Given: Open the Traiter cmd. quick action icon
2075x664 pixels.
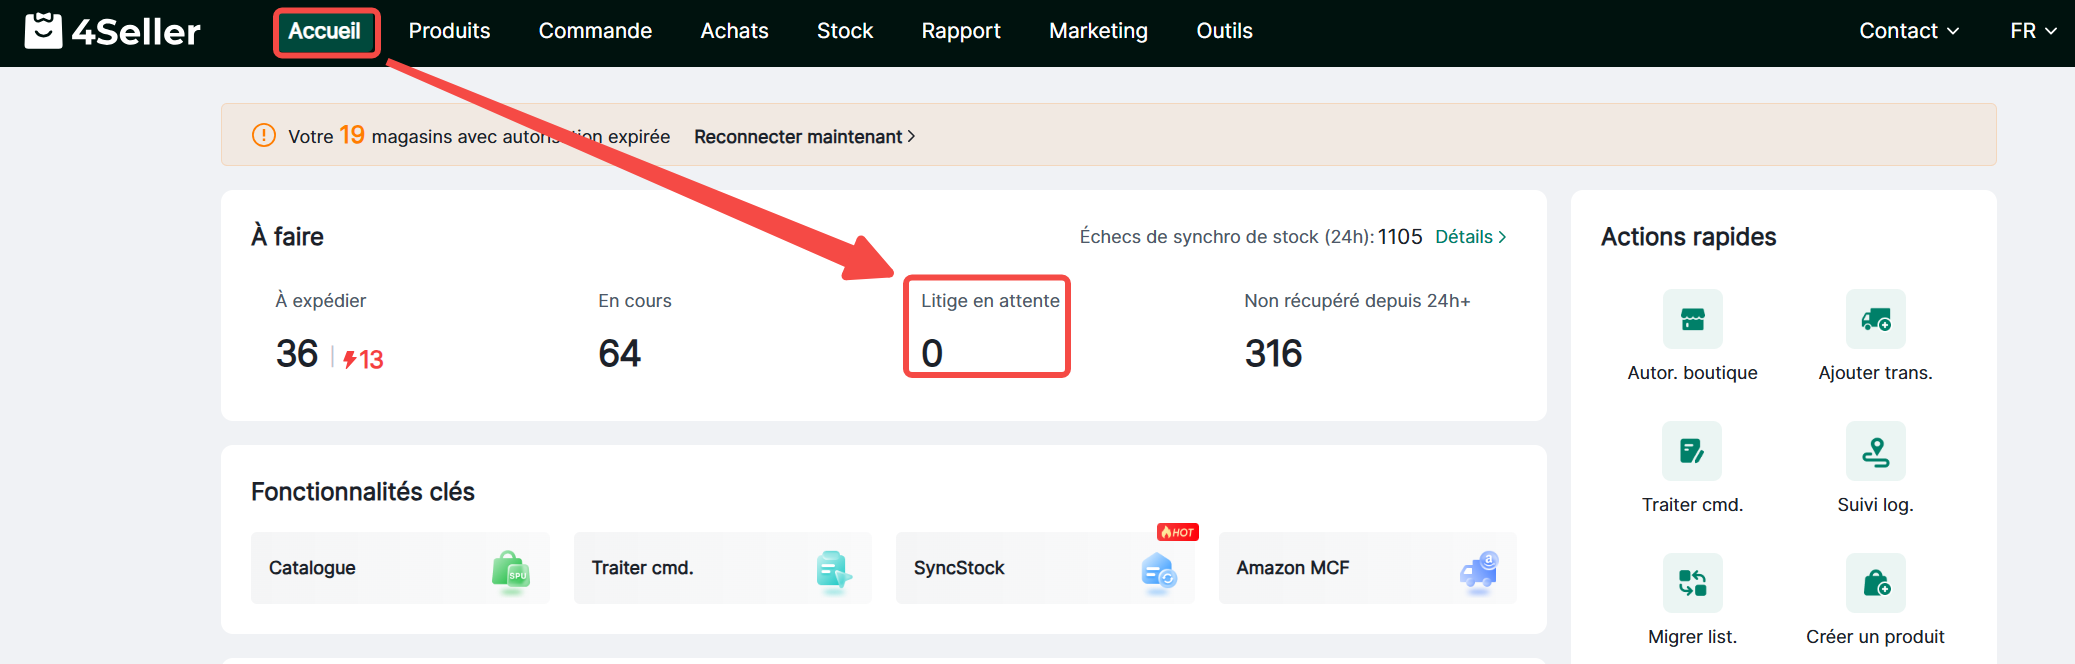Looking at the screenshot, I should (1692, 451).
